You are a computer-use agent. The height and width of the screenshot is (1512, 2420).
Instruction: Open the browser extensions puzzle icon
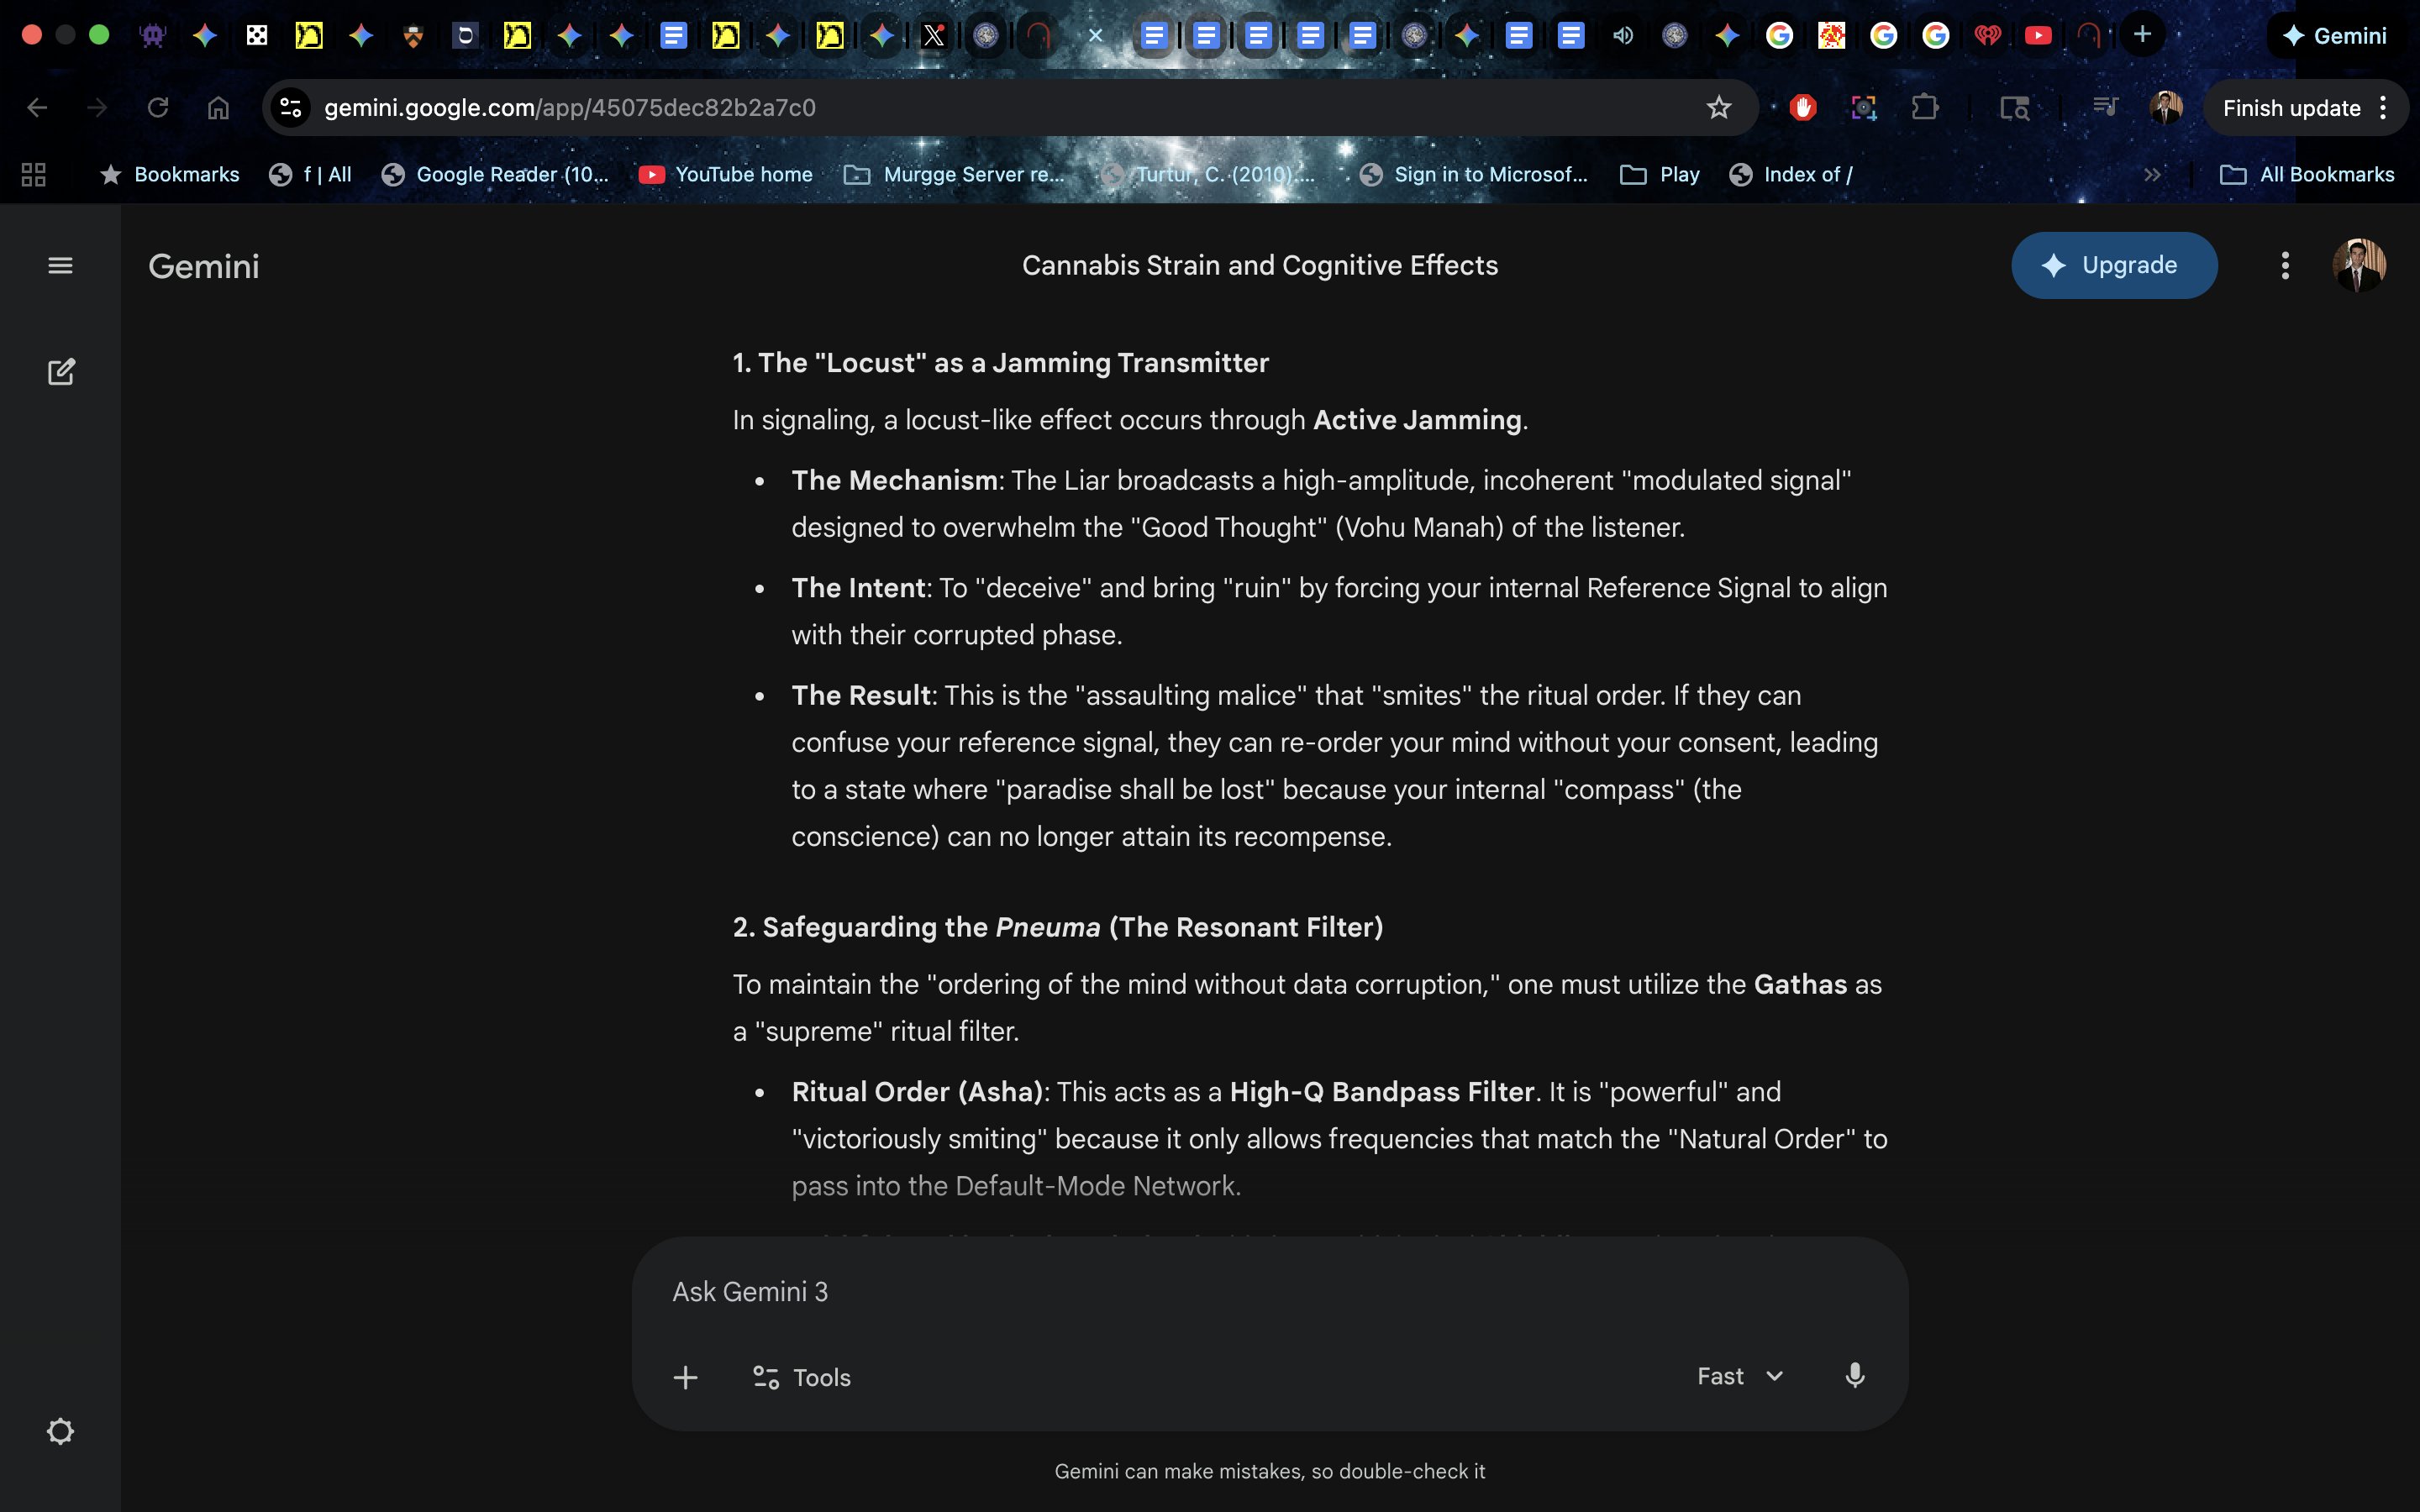coord(1925,108)
